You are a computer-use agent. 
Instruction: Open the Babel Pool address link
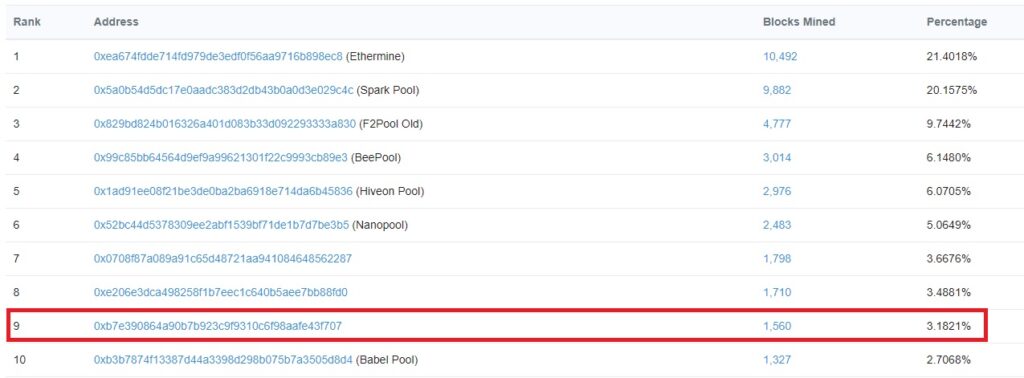(x=223, y=360)
